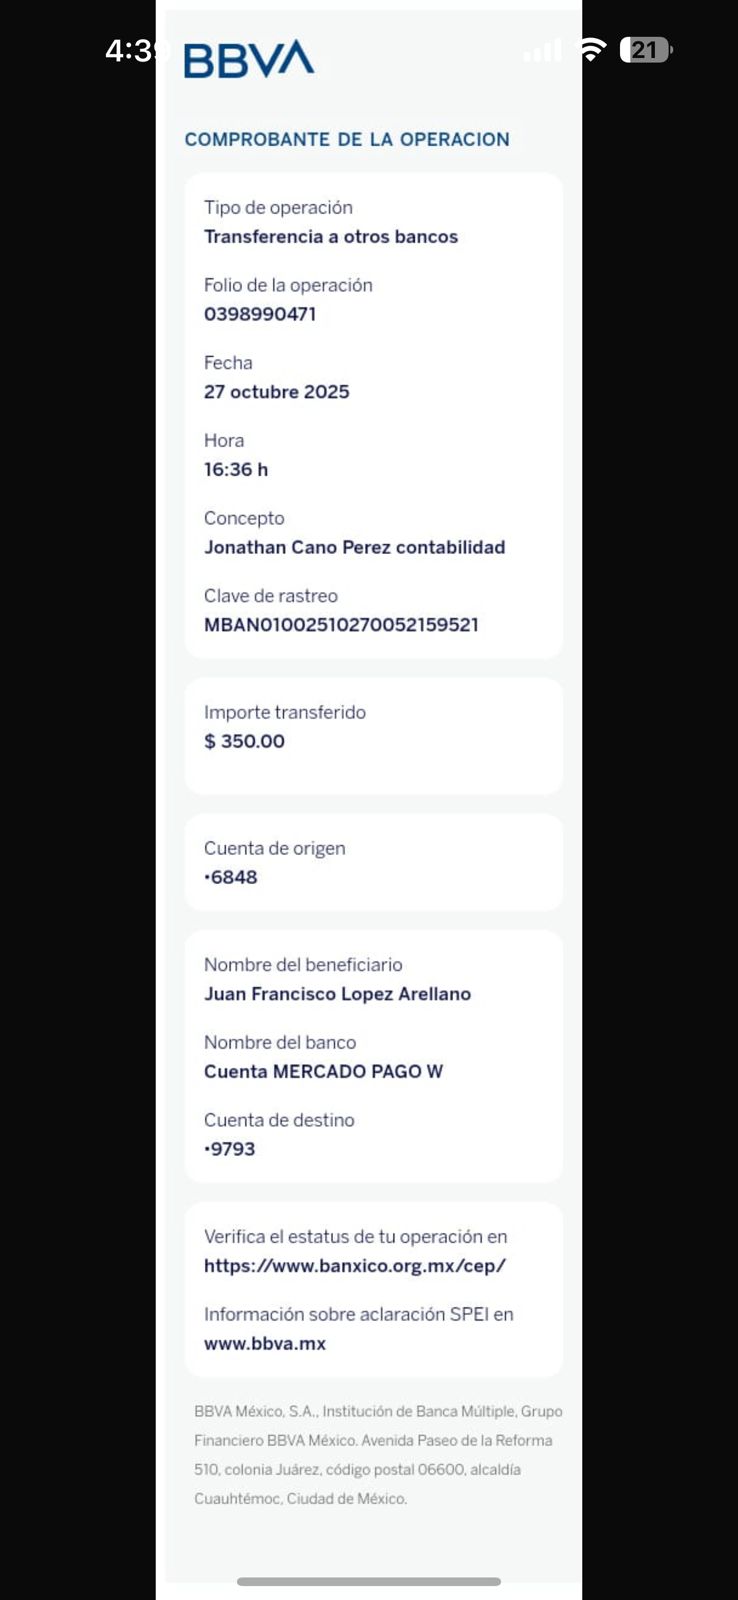
Task: Tap the bank name Cuenta MERCADO PAGO W
Action: click(323, 1071)
